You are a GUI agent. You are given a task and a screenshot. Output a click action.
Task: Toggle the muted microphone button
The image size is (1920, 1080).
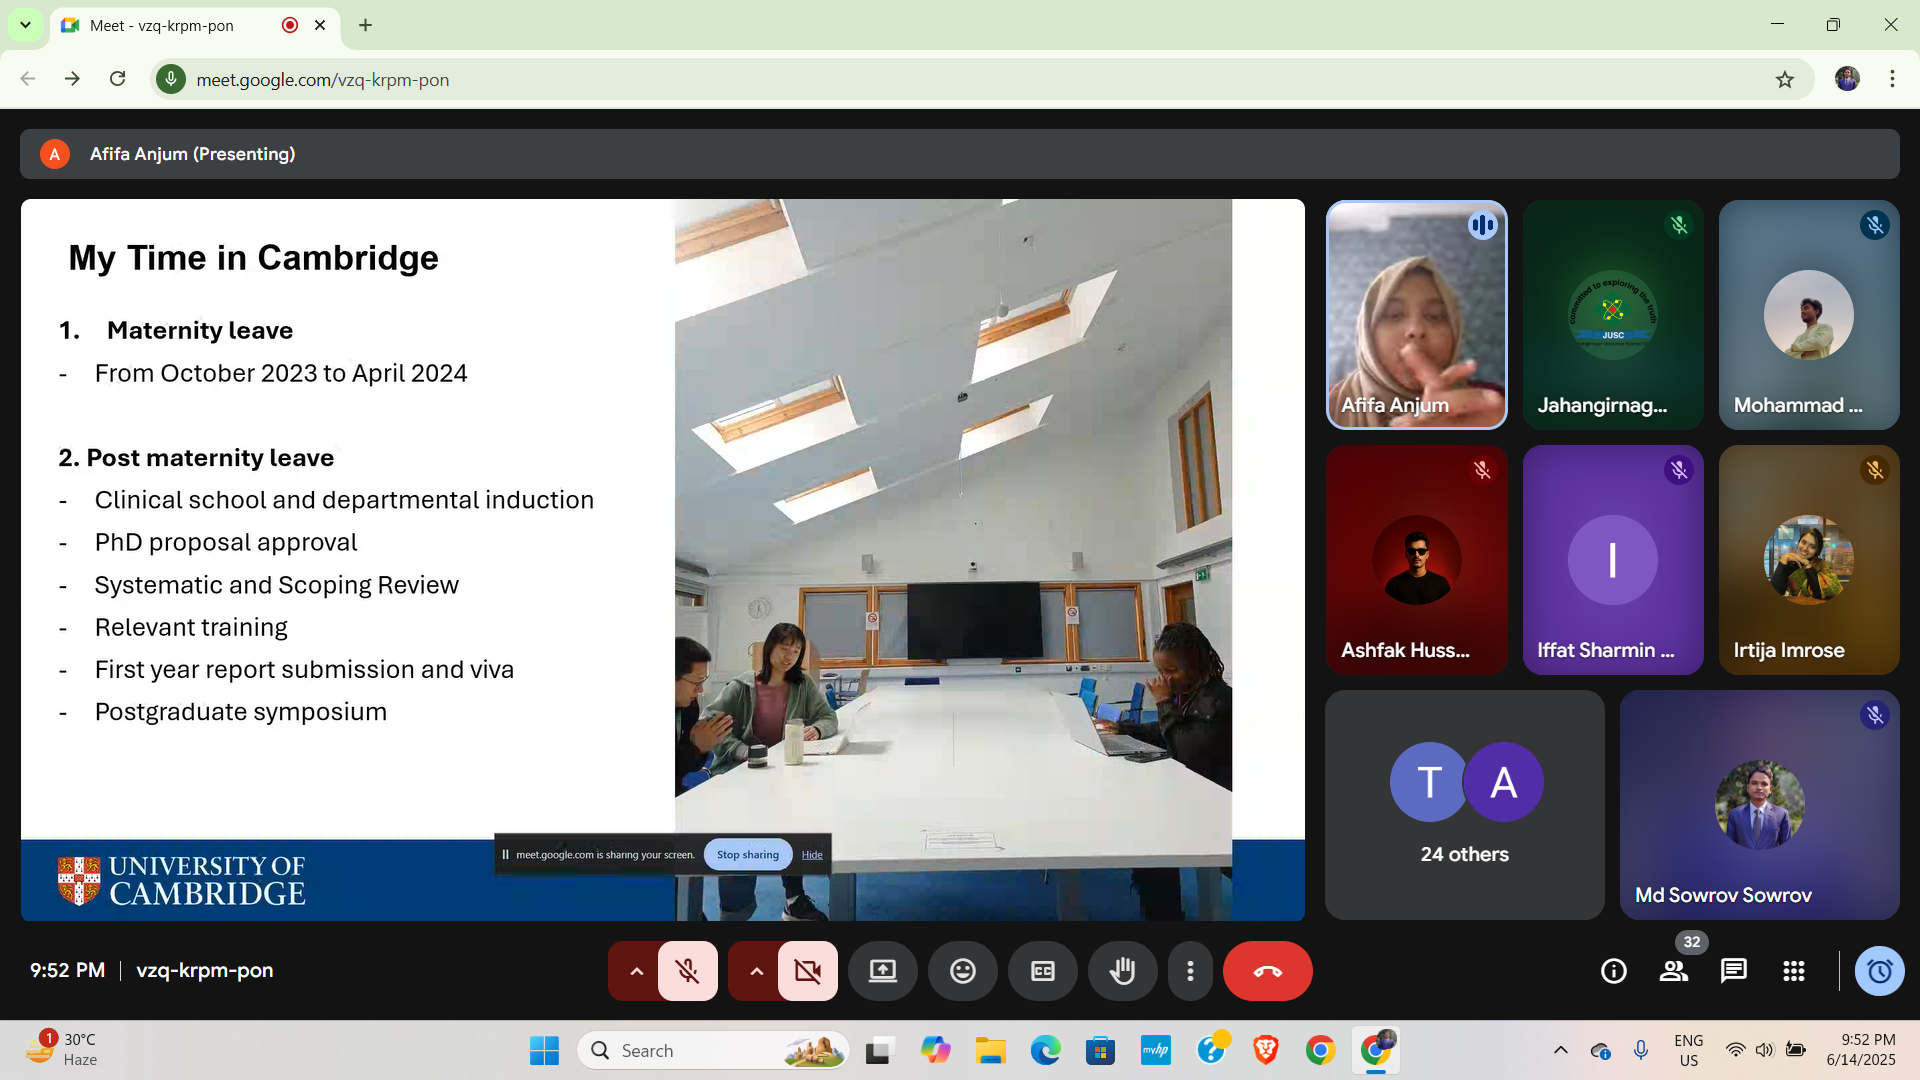tap(687, 971)
